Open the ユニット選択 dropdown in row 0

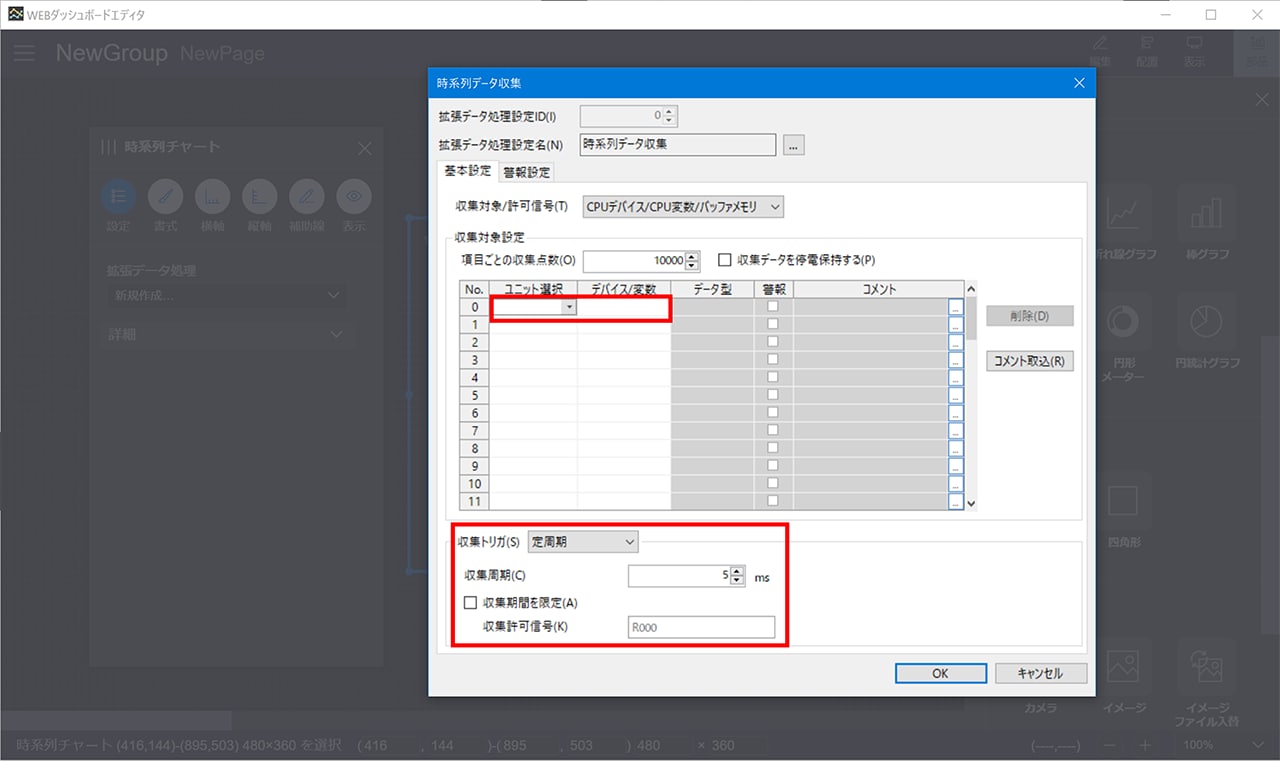tap(568, 308)
